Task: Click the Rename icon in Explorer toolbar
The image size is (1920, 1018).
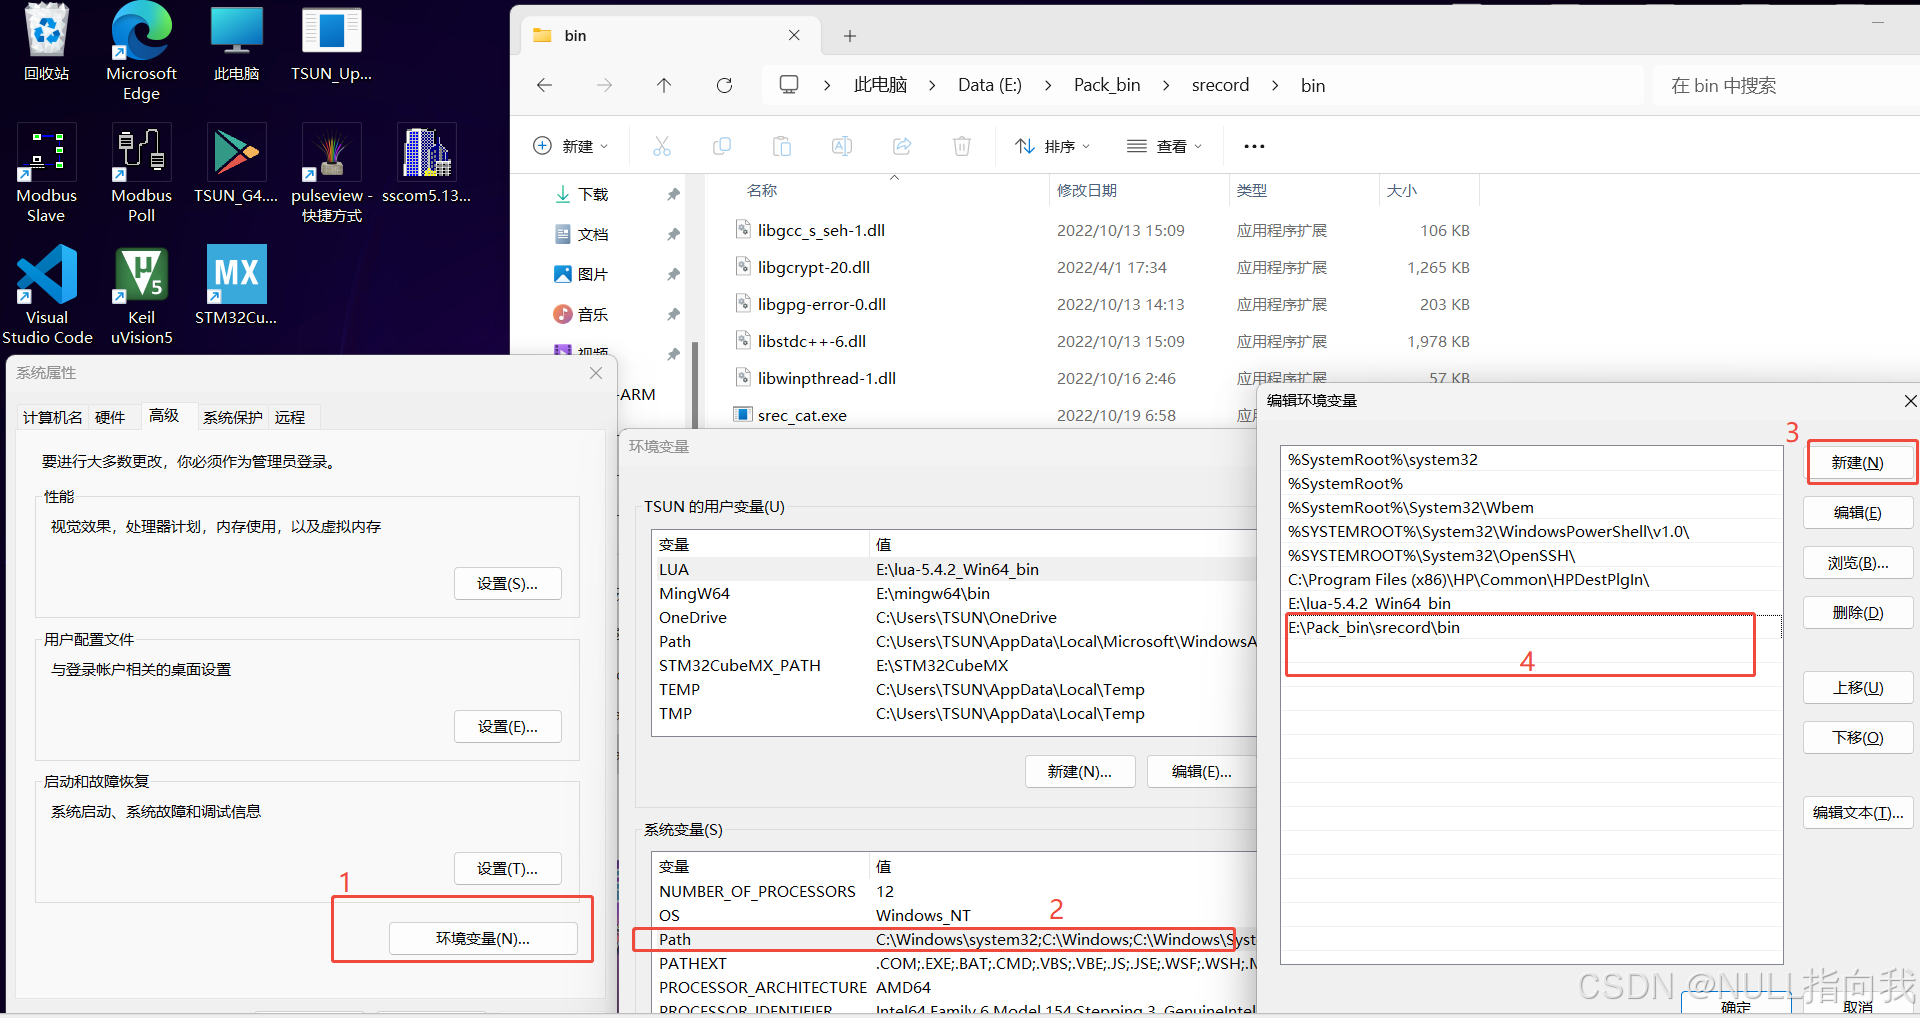Action: pos(842,146)
